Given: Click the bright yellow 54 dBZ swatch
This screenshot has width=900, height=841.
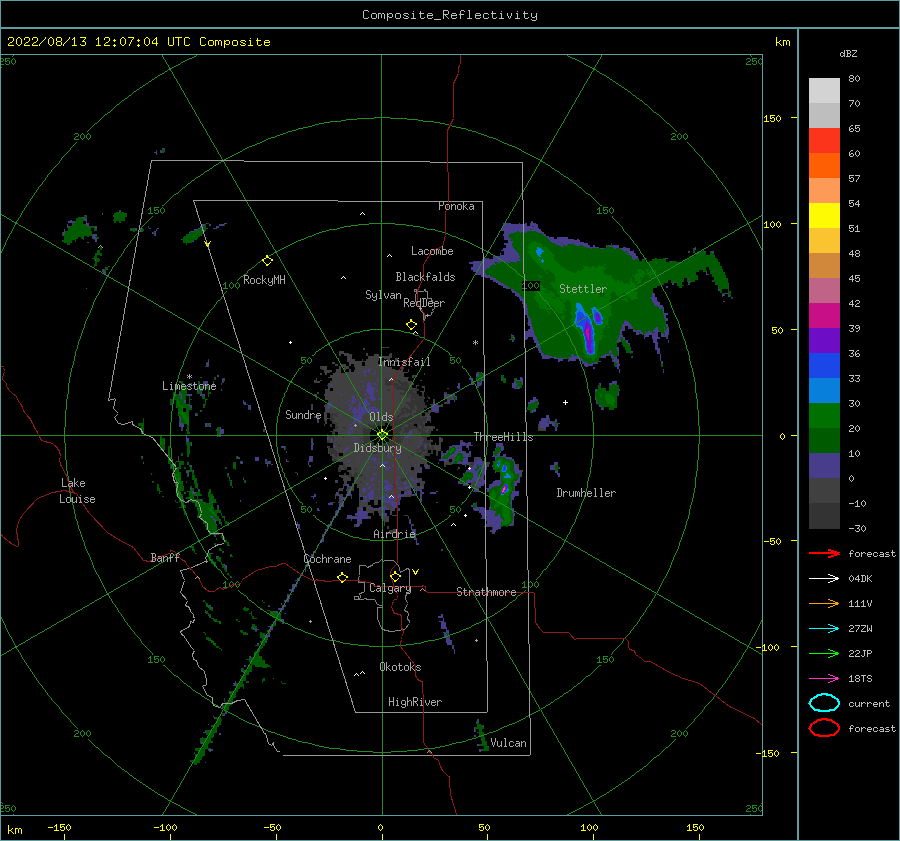Looking at the screenshot, I should pos(824,216).
